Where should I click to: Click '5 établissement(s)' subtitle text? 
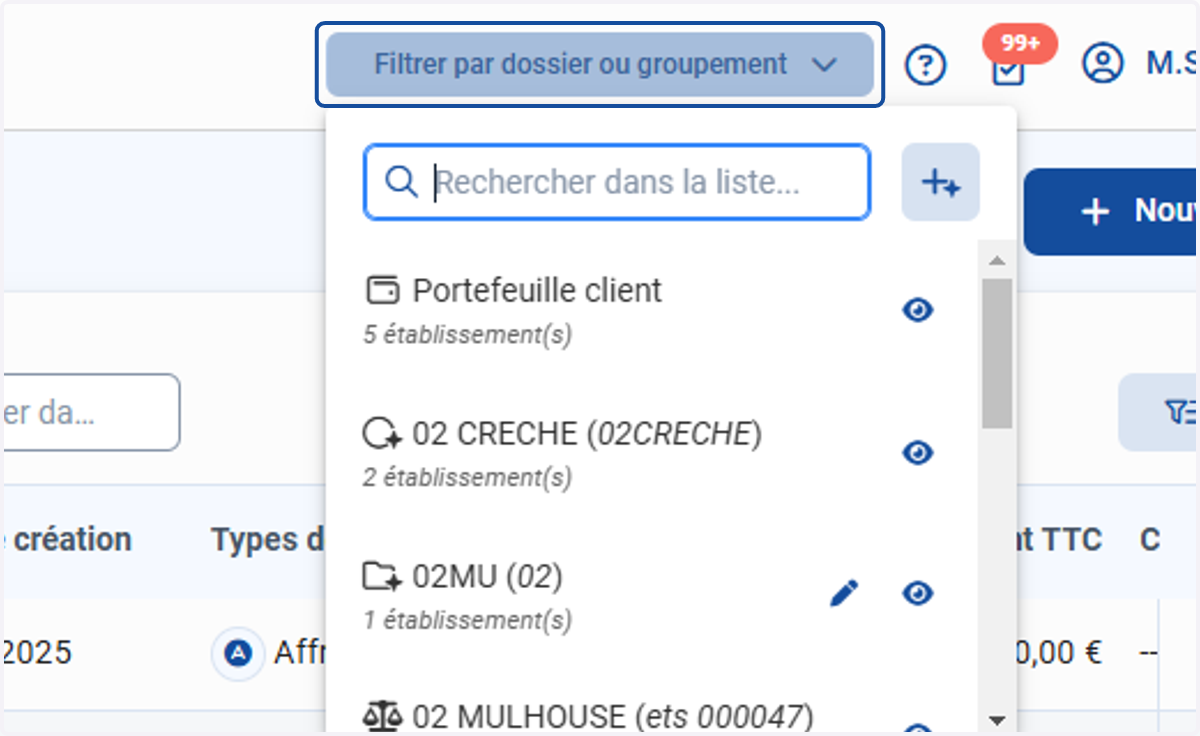coord(467,335)
